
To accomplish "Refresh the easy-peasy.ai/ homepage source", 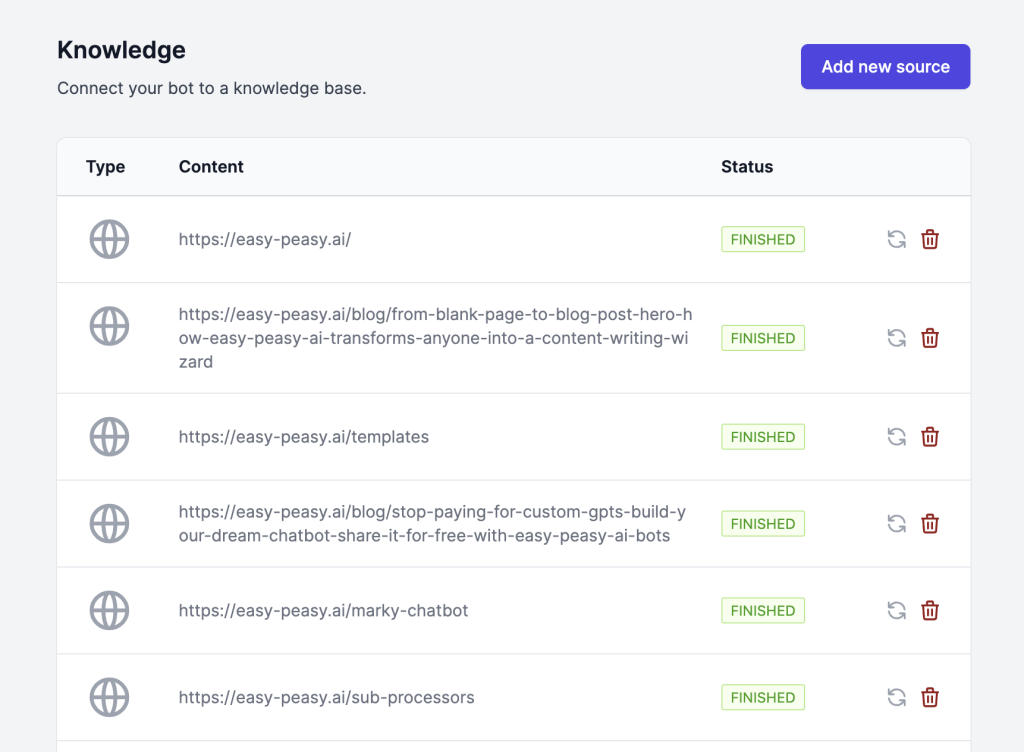I will click(x=897, y=239).
